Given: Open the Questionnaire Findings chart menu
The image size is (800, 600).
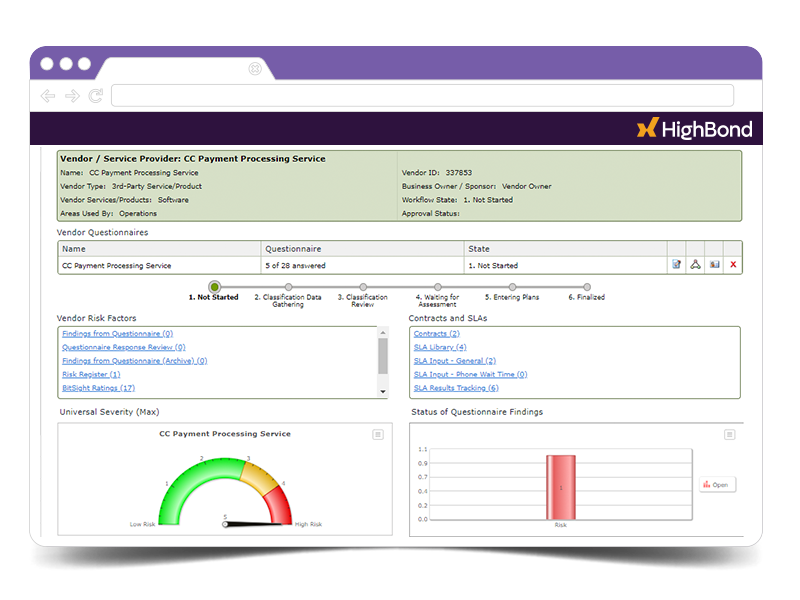Looking at the screenshot, I should [730, 435].
